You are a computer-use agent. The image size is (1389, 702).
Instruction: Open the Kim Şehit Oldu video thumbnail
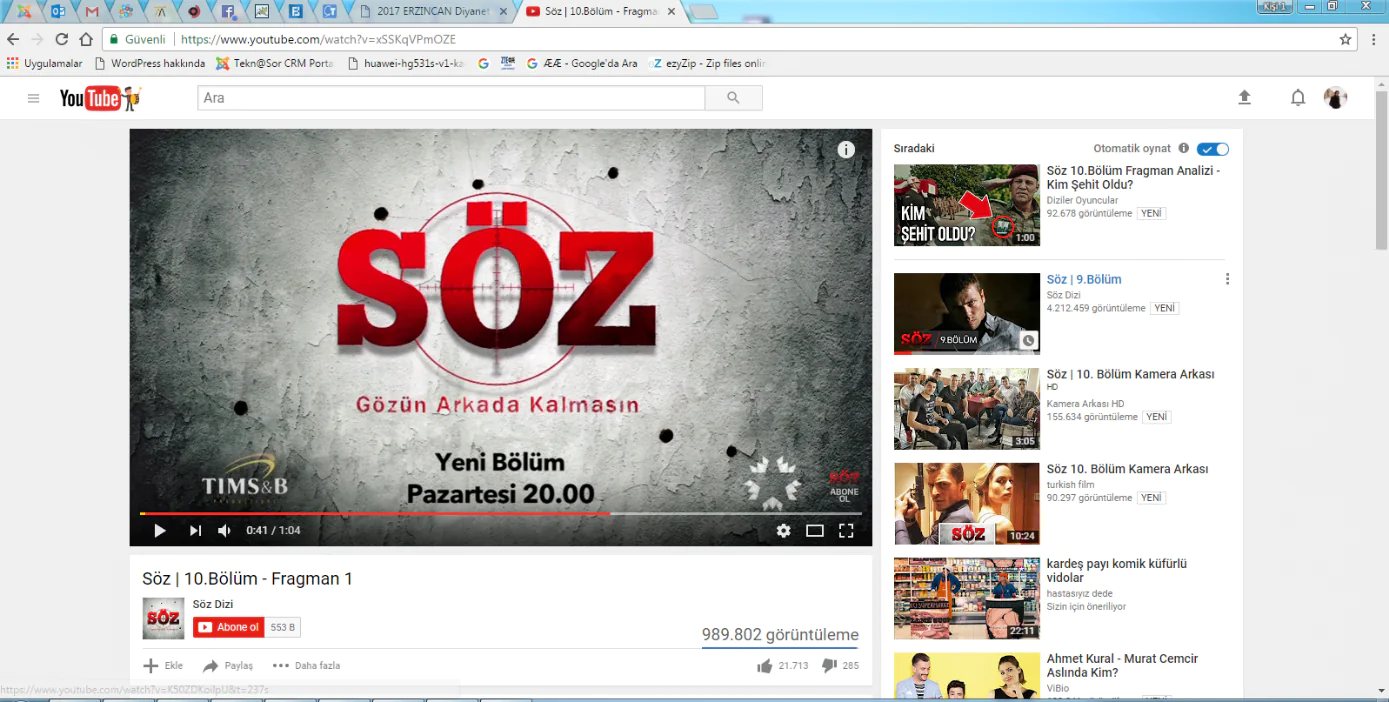coord(967,205)
